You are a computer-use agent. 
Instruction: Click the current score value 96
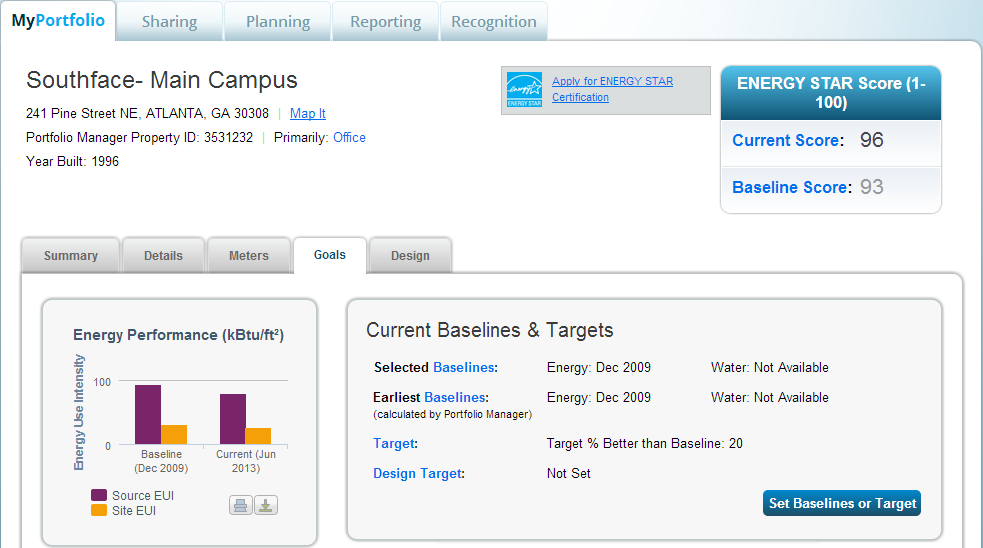point(871,140)
